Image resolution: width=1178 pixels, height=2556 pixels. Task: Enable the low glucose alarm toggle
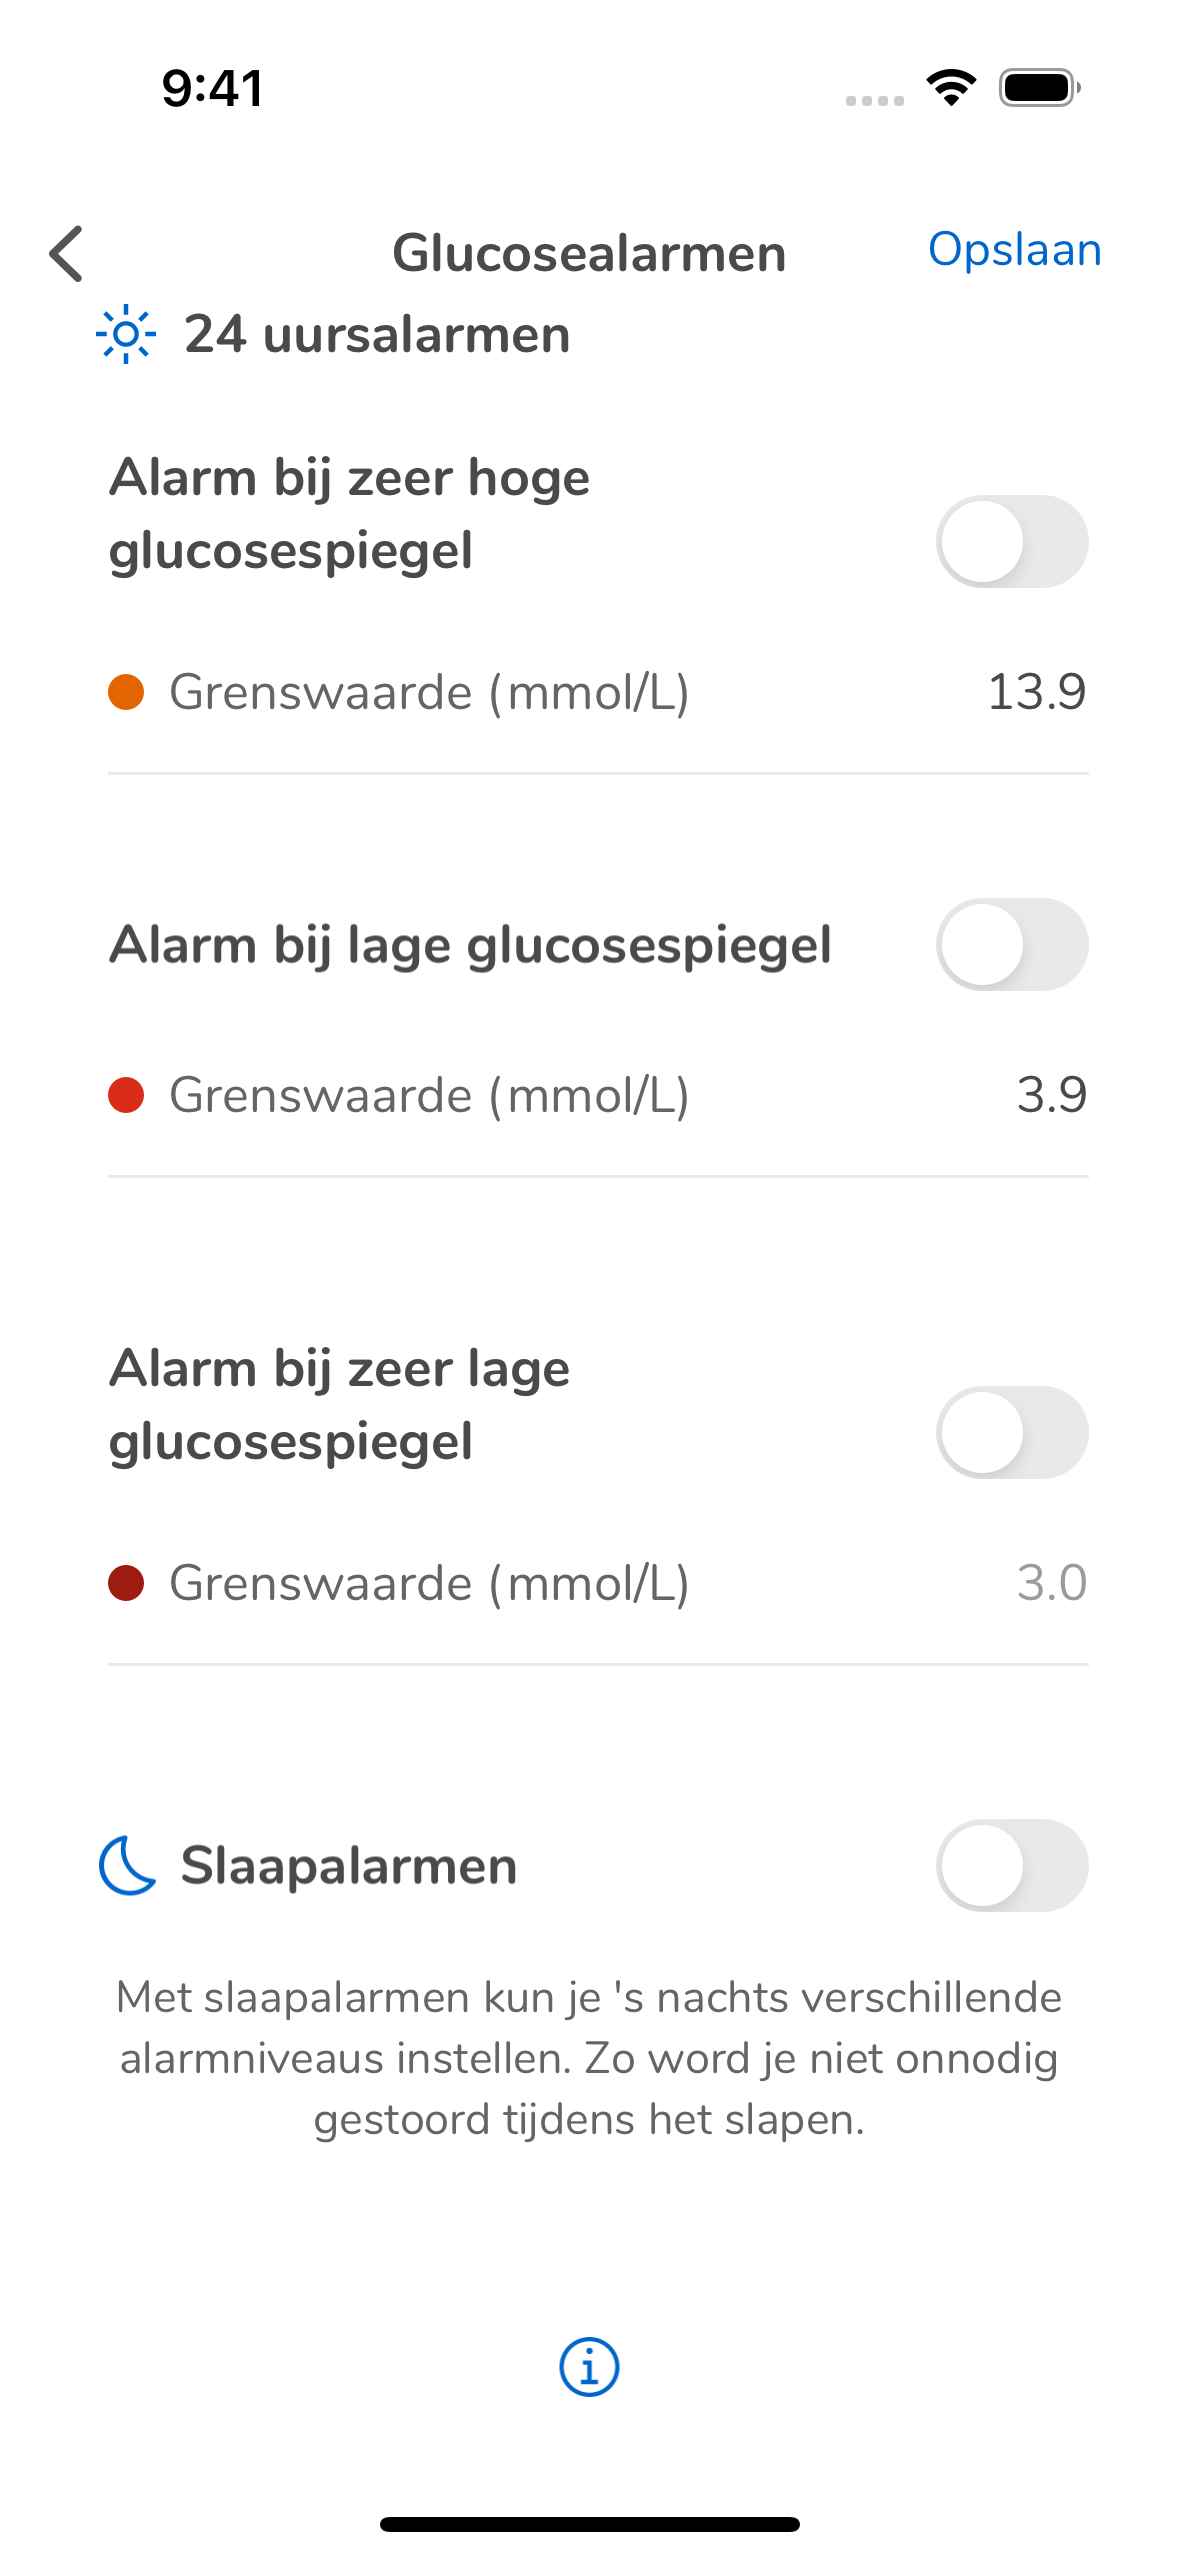pos(1012,944)
